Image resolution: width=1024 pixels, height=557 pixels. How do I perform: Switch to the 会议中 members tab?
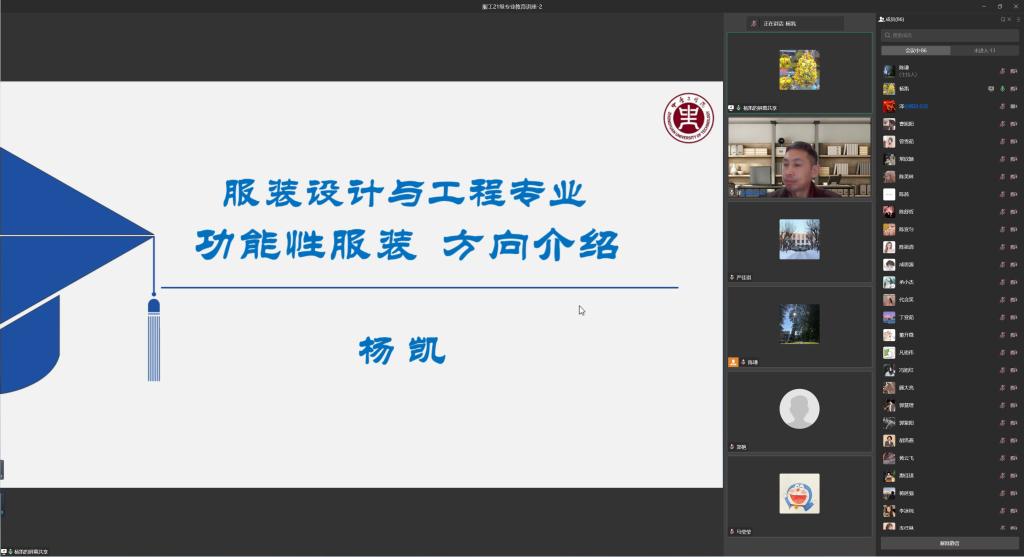coord(916,50)
